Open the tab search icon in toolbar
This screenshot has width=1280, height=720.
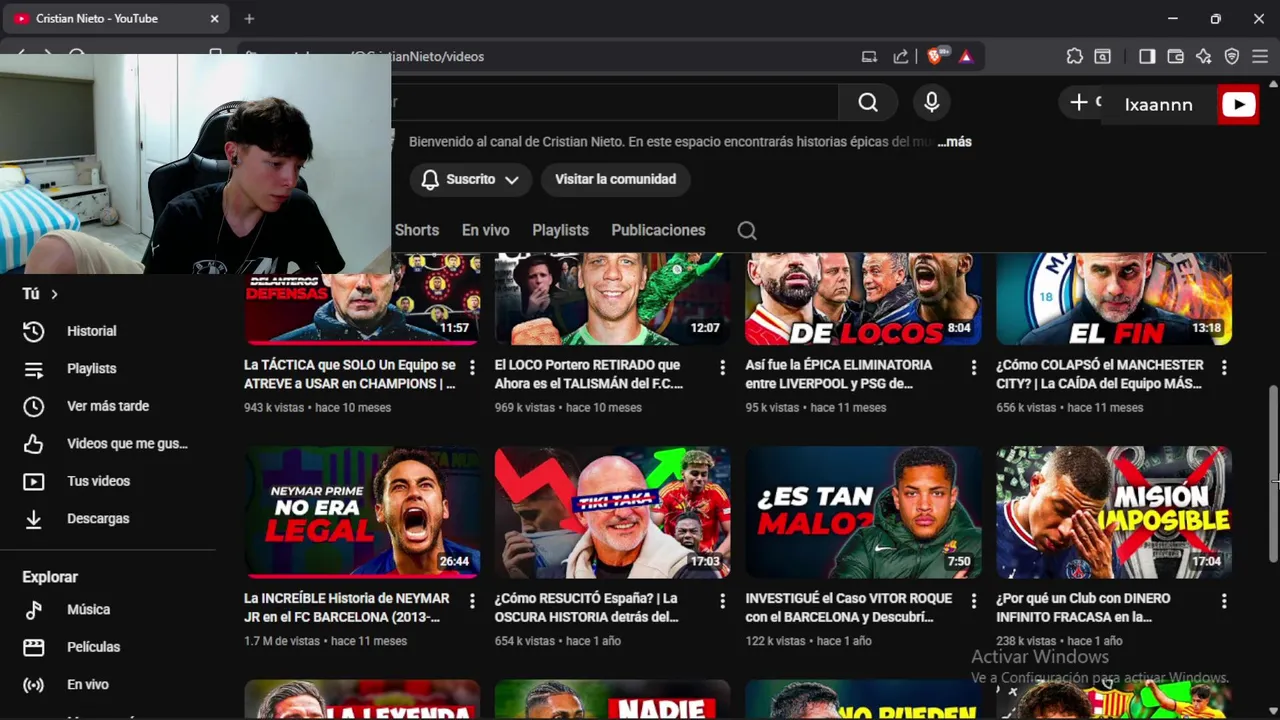tap(1102, 57)
